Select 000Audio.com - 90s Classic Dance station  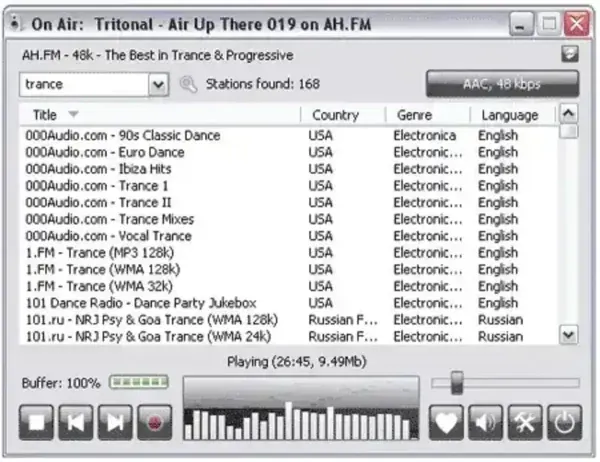(x=289, y=135)
